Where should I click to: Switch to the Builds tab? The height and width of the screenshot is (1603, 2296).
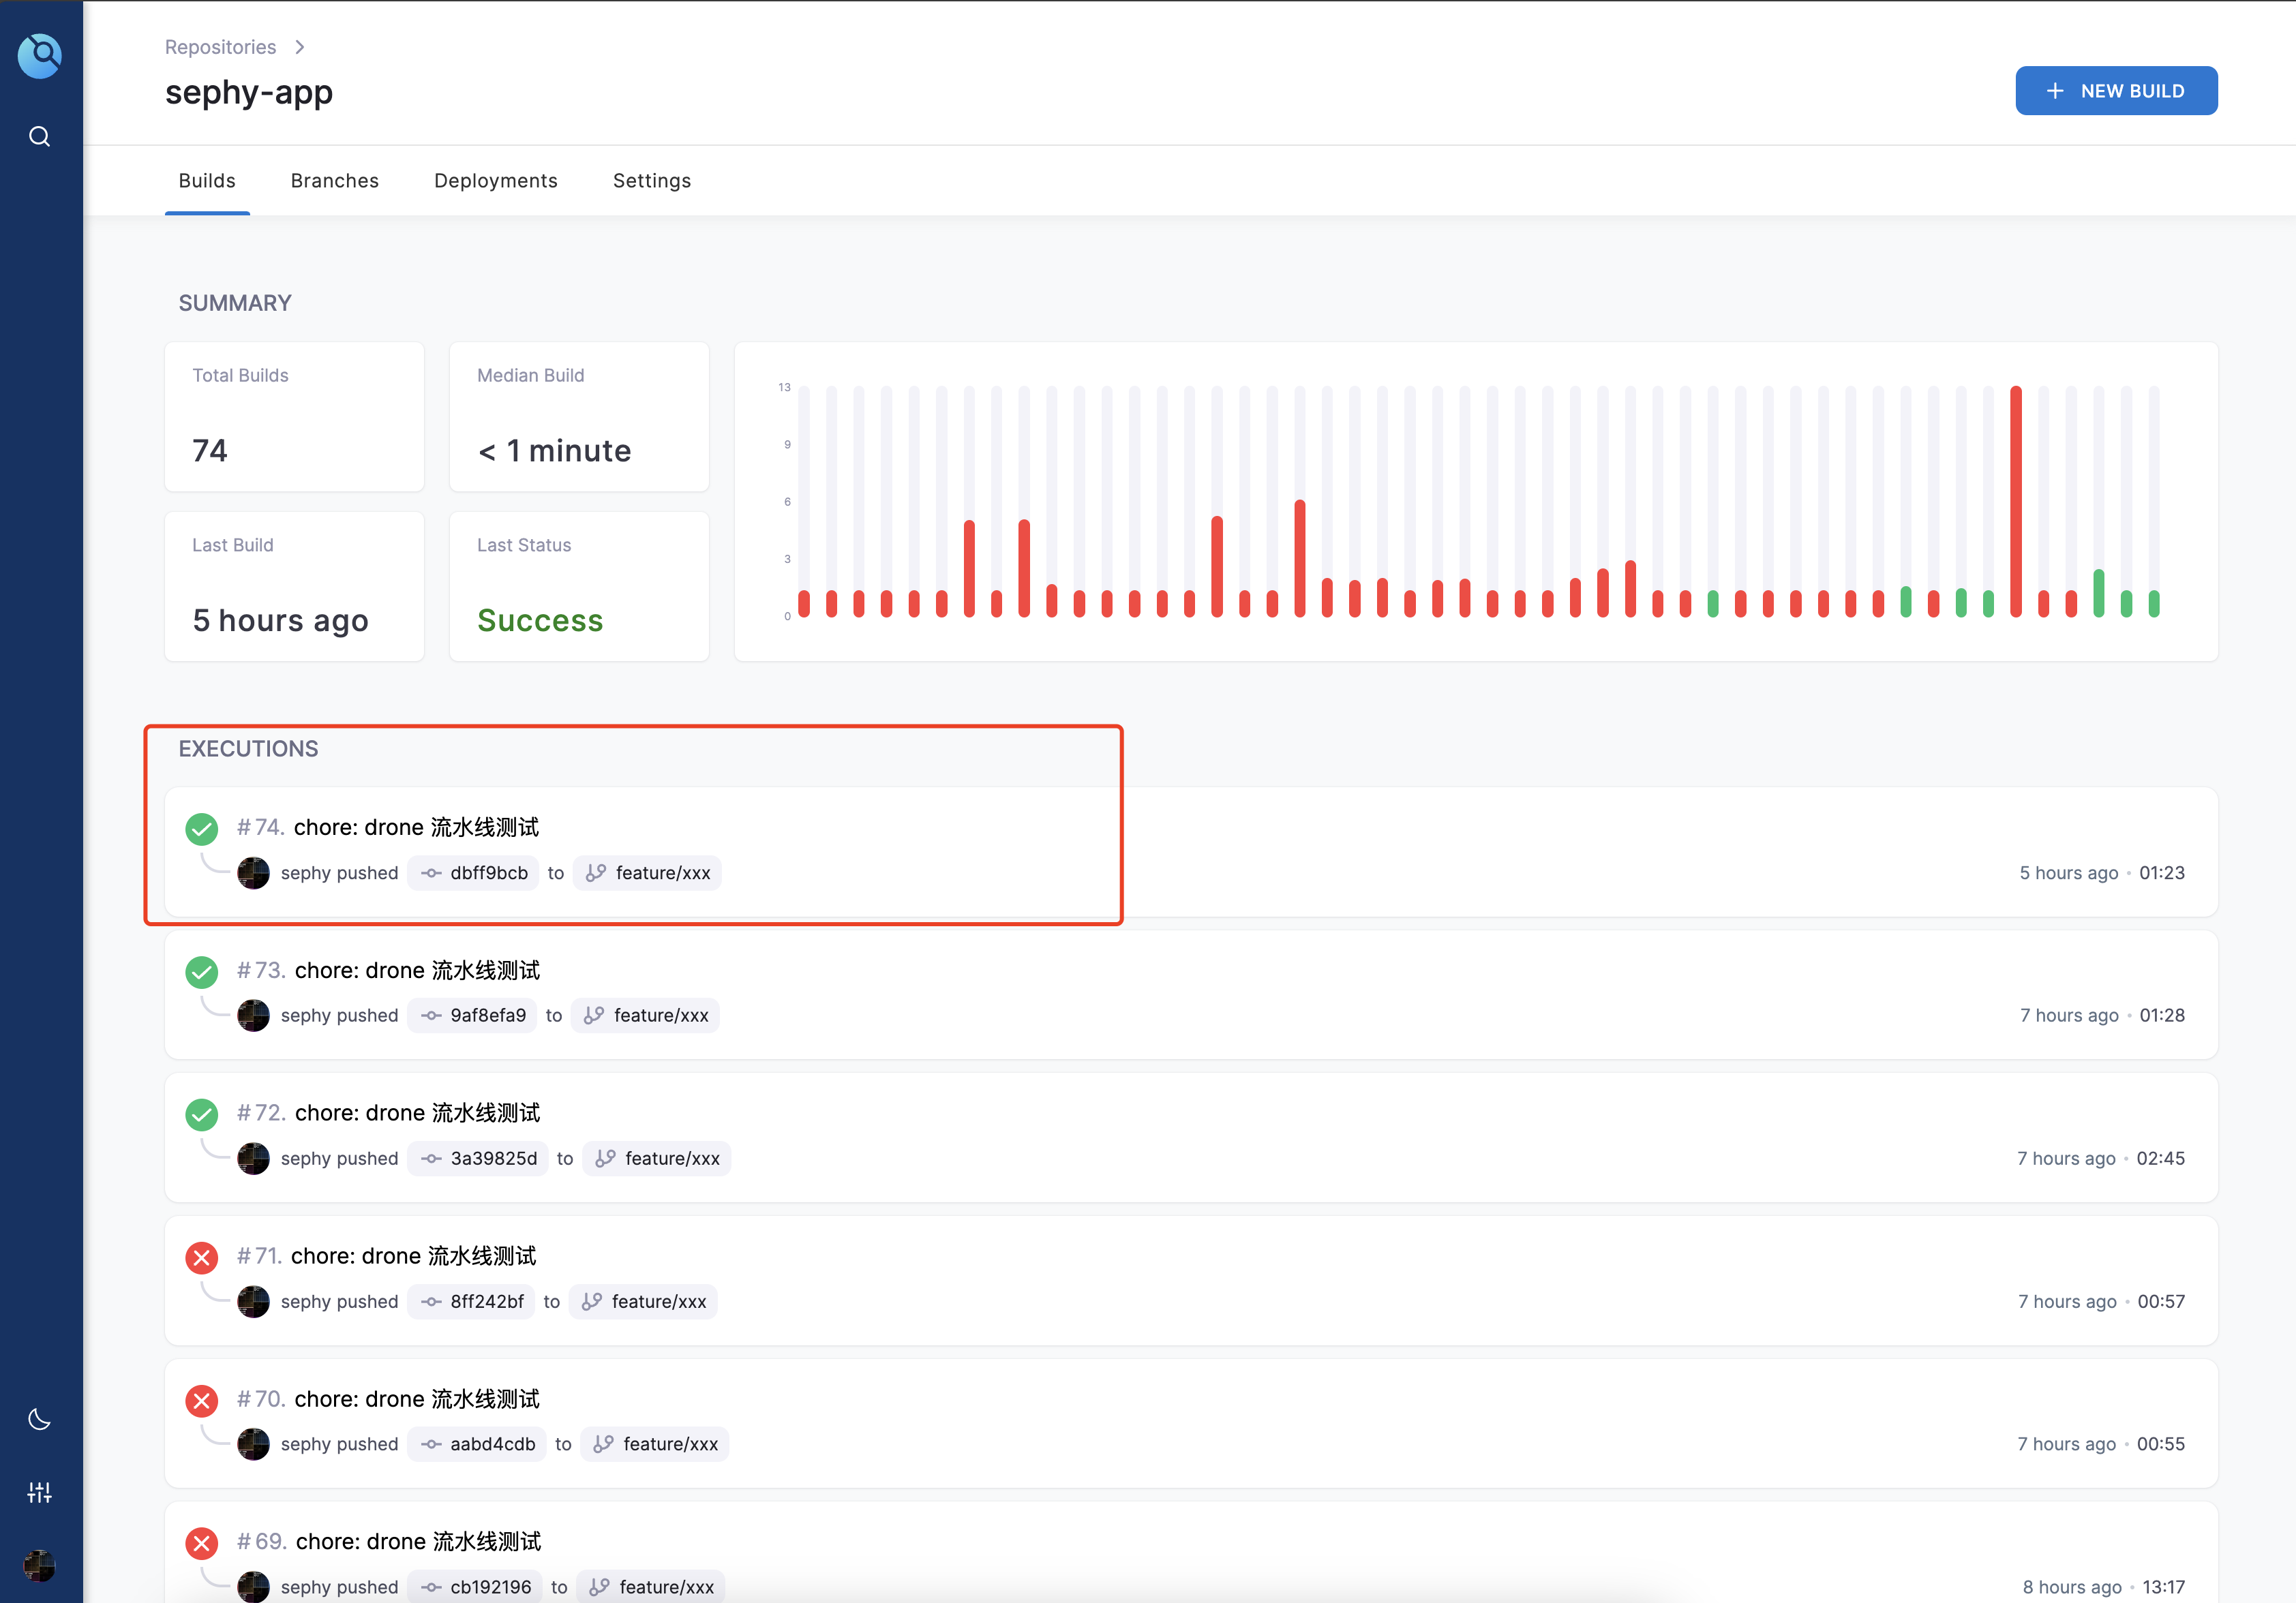coord(207,181)
